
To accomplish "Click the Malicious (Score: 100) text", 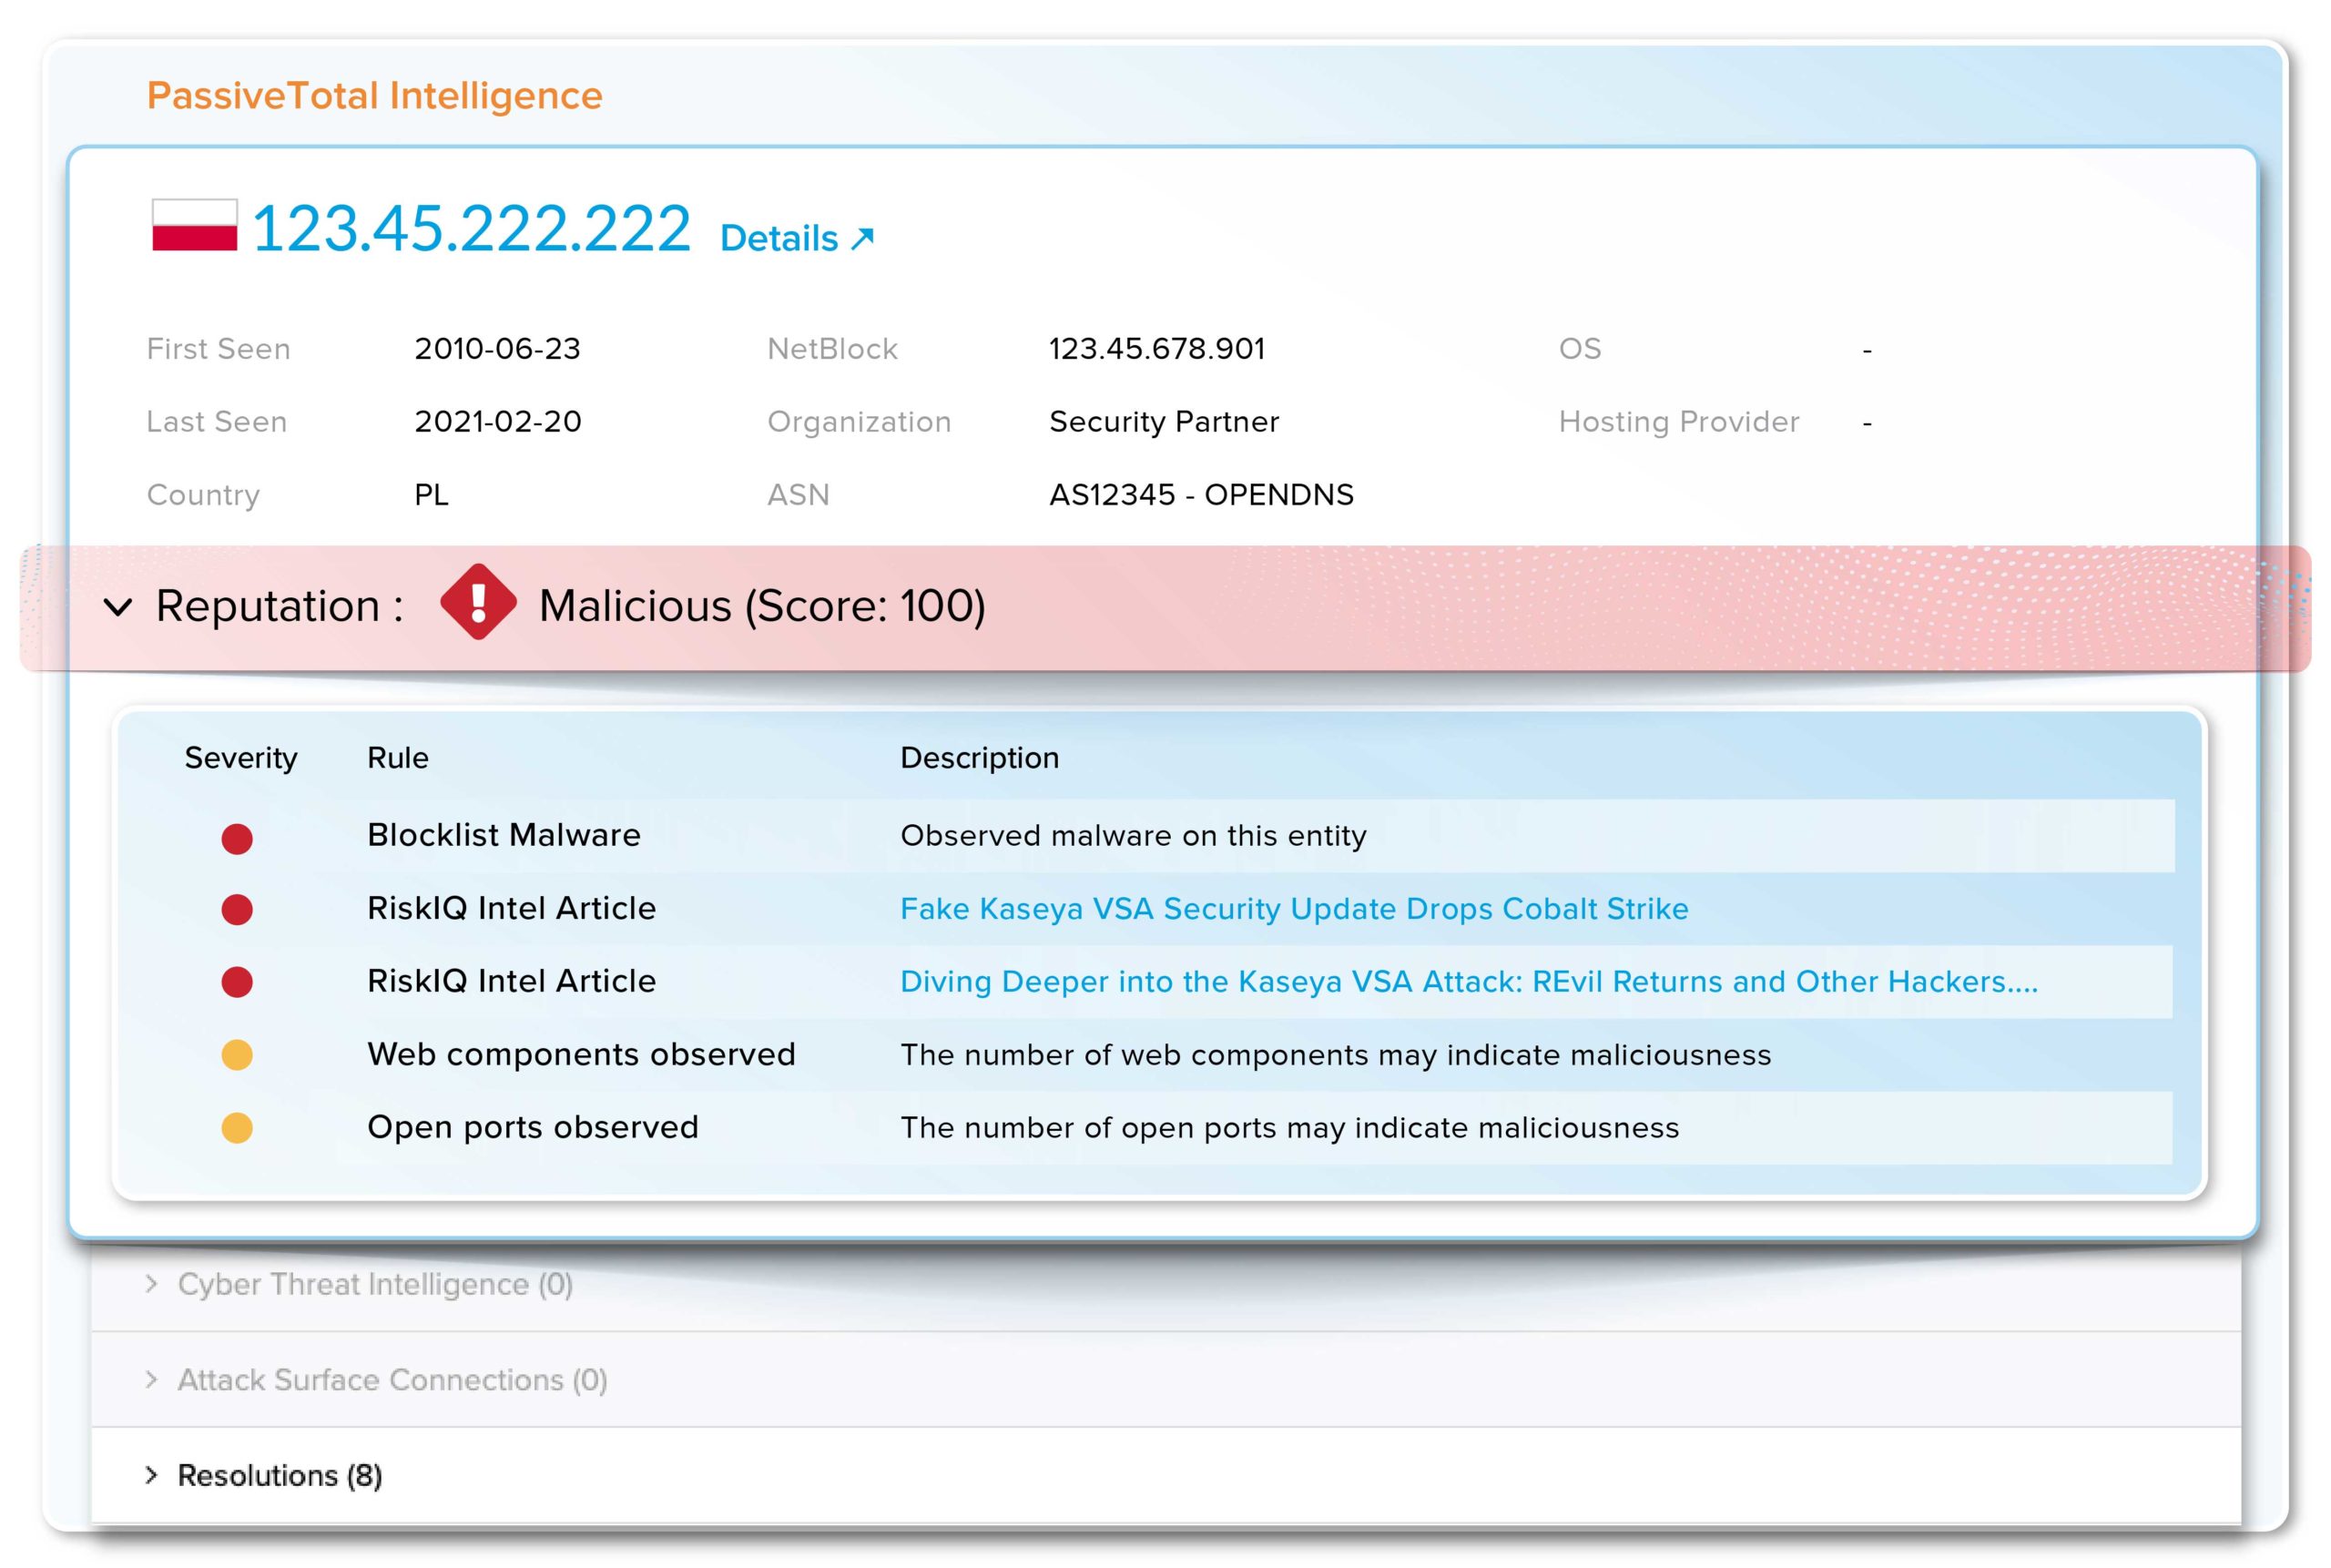I will coord(762,606).
